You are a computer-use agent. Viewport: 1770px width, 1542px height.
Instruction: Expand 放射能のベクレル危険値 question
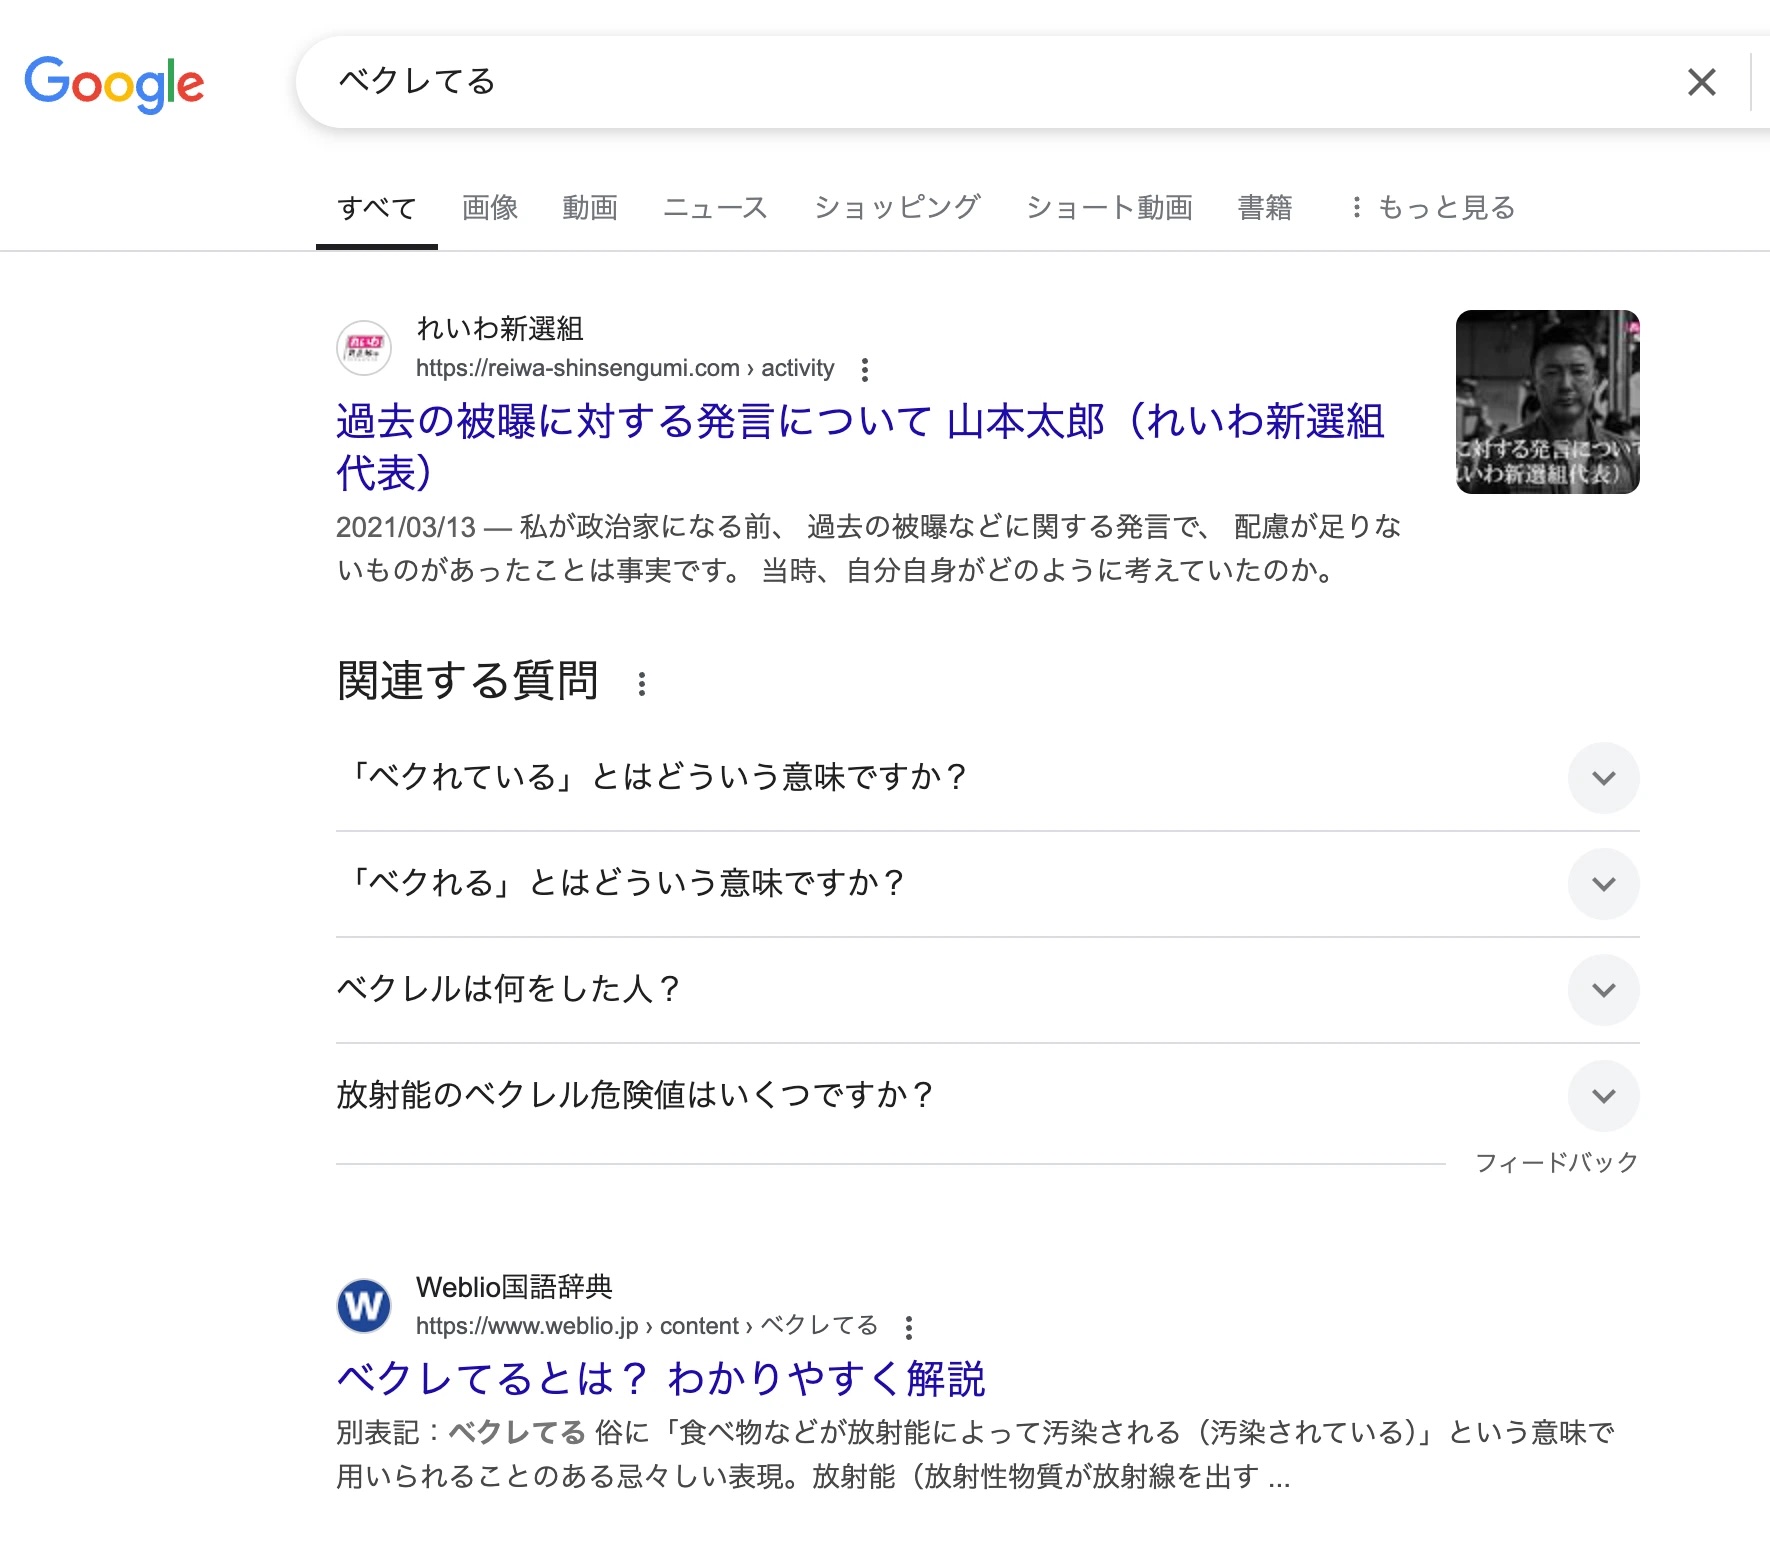(1603, 1096)
